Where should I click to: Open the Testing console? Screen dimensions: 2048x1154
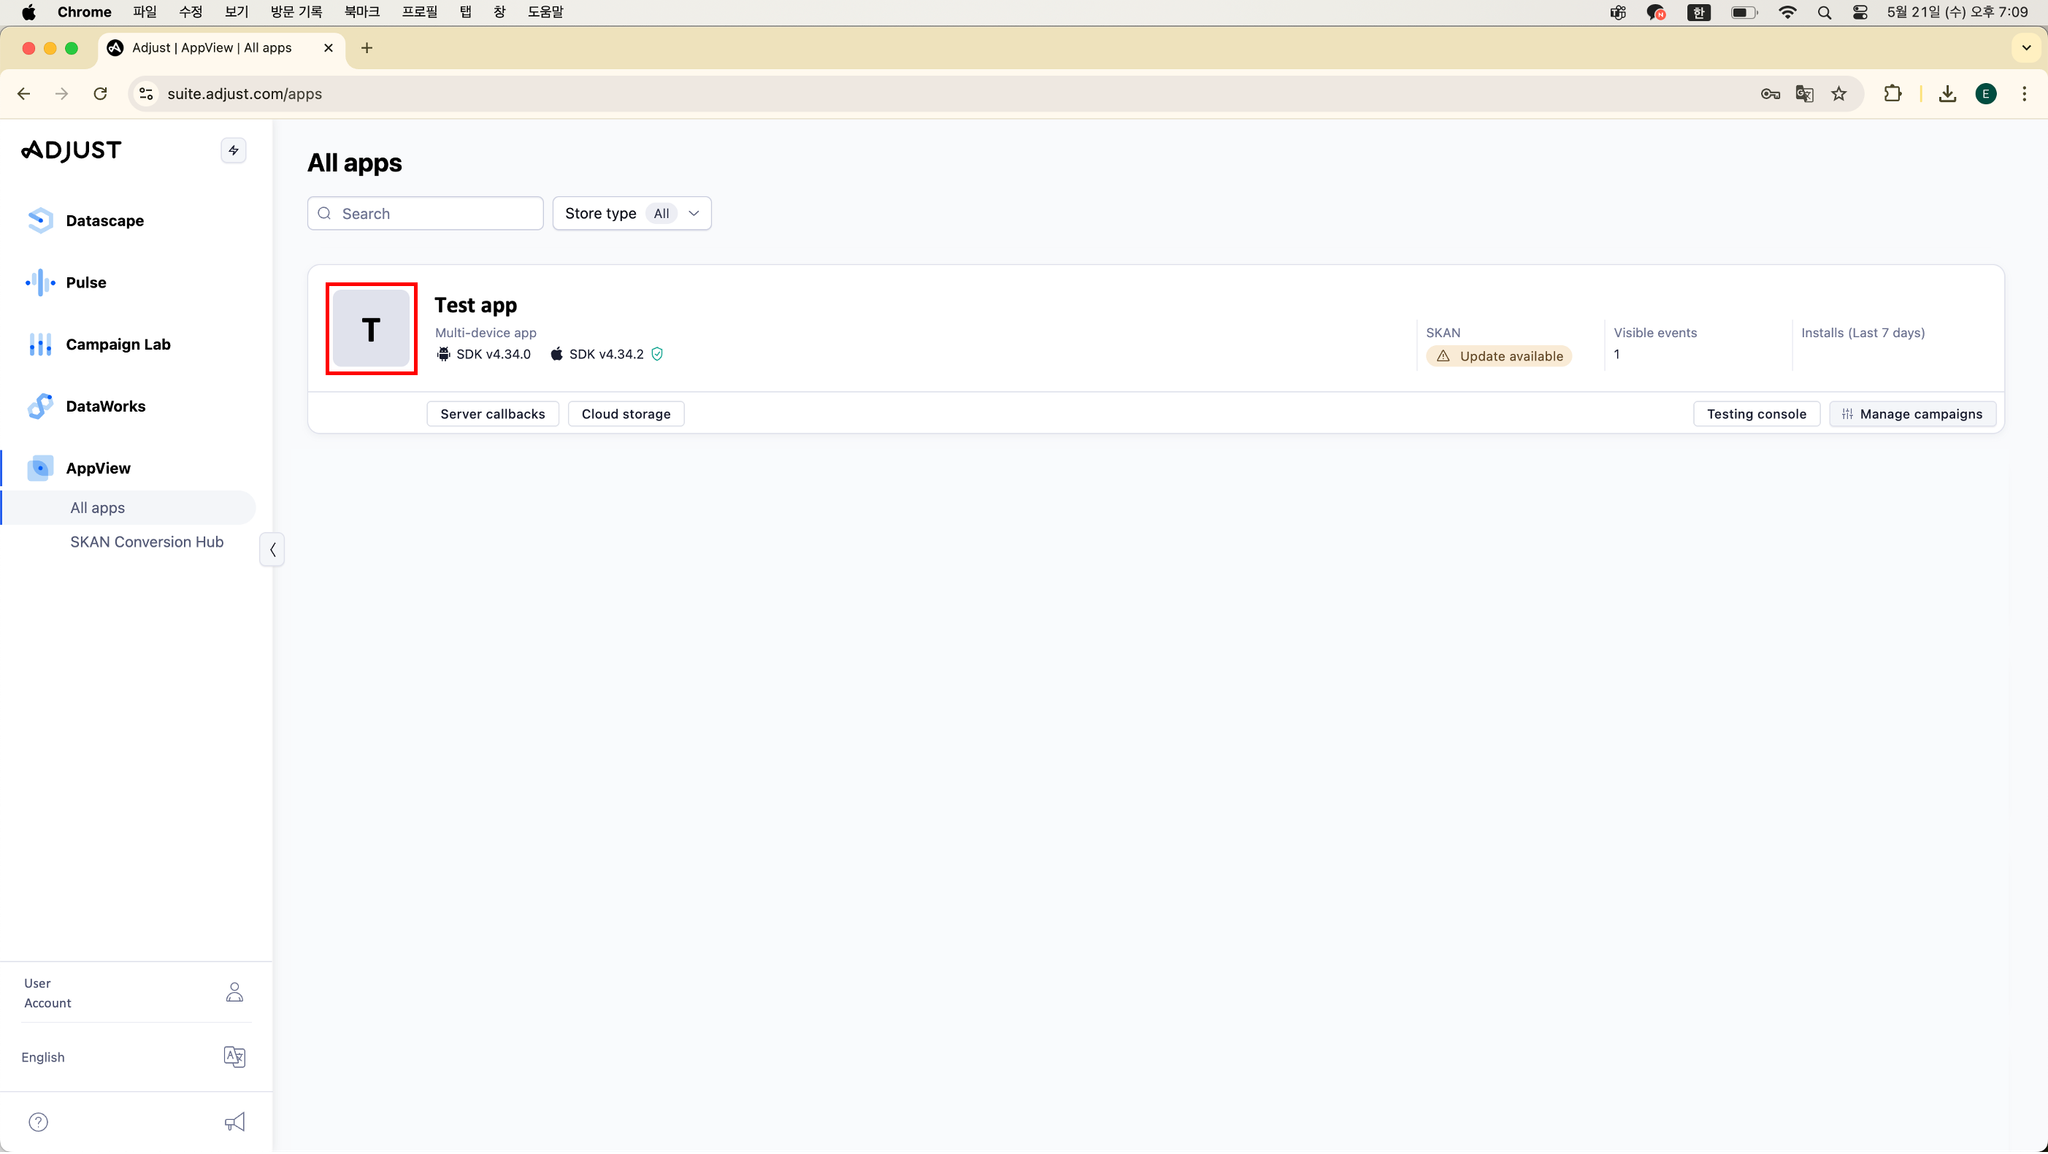1756,414
